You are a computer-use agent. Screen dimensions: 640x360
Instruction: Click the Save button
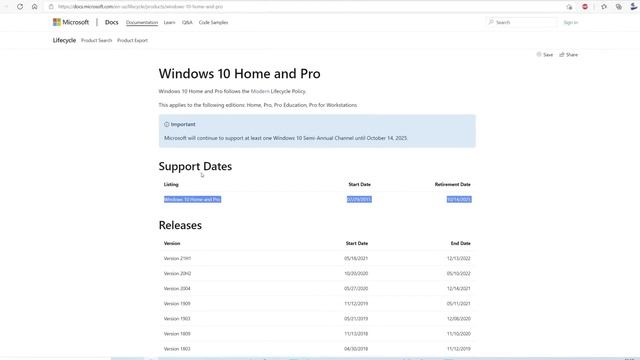(x=545, y=55)
